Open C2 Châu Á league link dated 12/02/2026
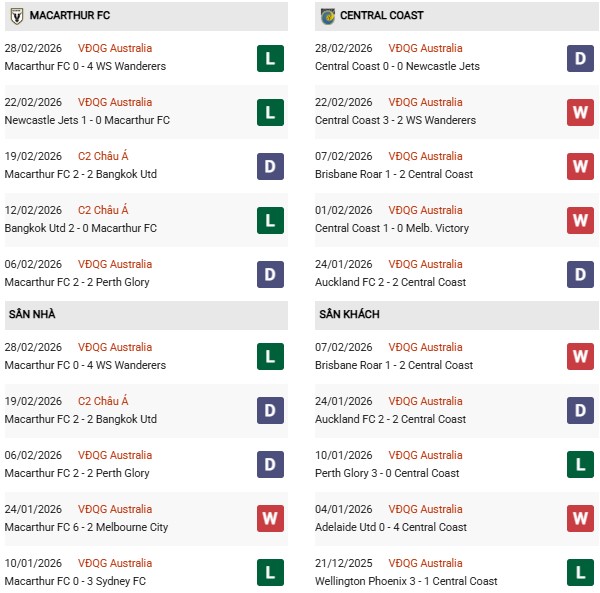600x593 pixels. pyautogui.click(x=103, y=210)
